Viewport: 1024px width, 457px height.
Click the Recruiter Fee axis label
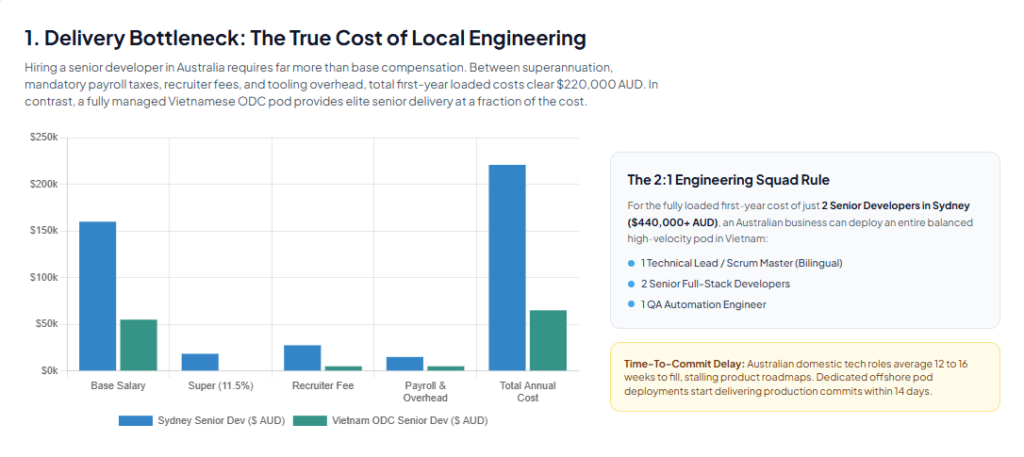[x=323, y=386]
